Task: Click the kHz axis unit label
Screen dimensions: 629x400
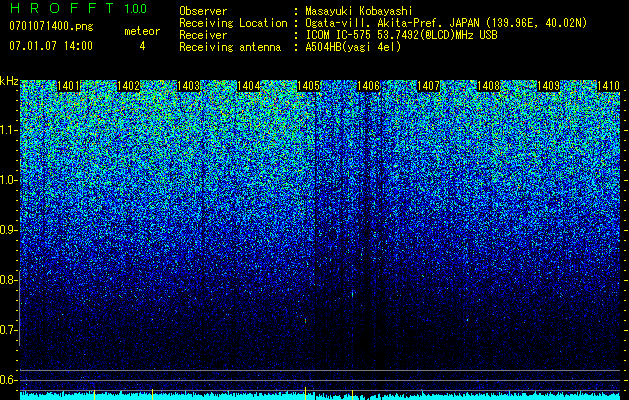Action: tap(9, 81)
